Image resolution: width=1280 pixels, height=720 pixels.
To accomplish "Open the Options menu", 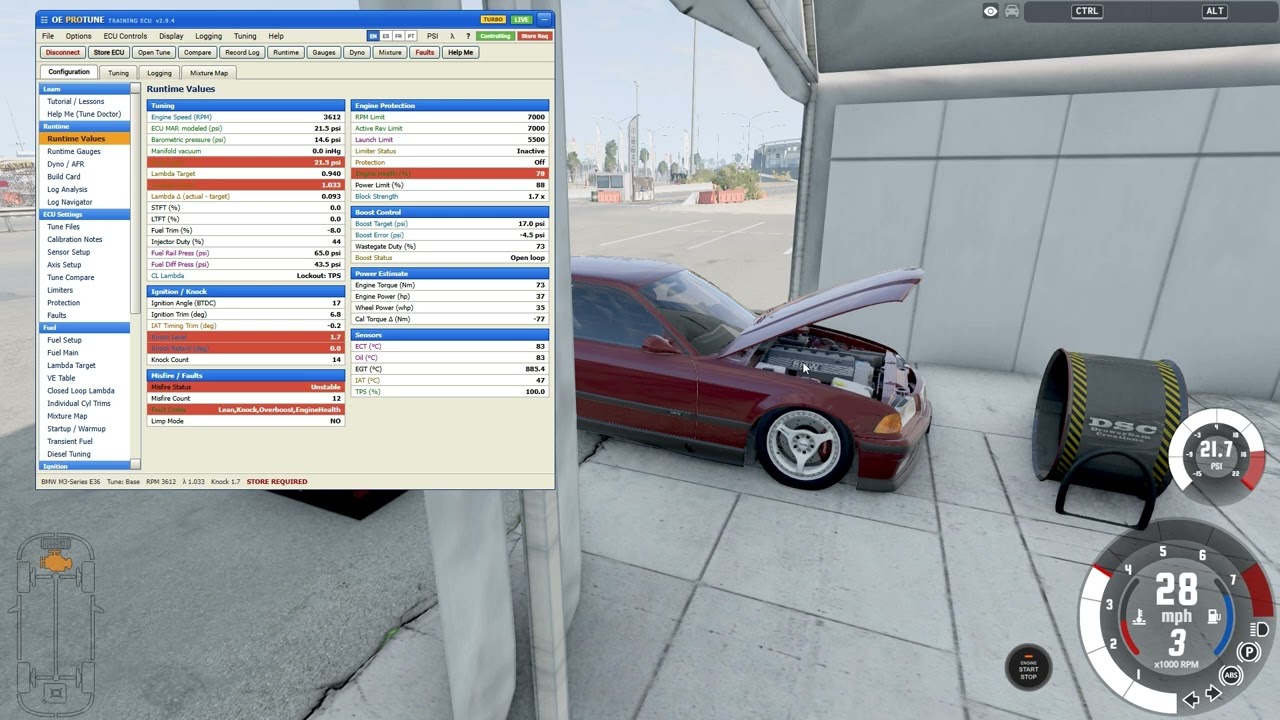I will point(78,36).
